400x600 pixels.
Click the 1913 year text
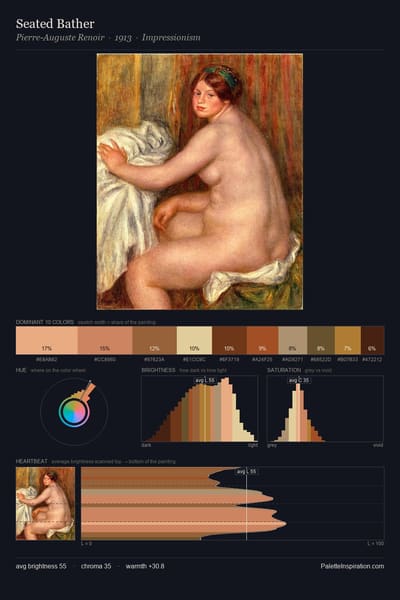click(123, 38)
